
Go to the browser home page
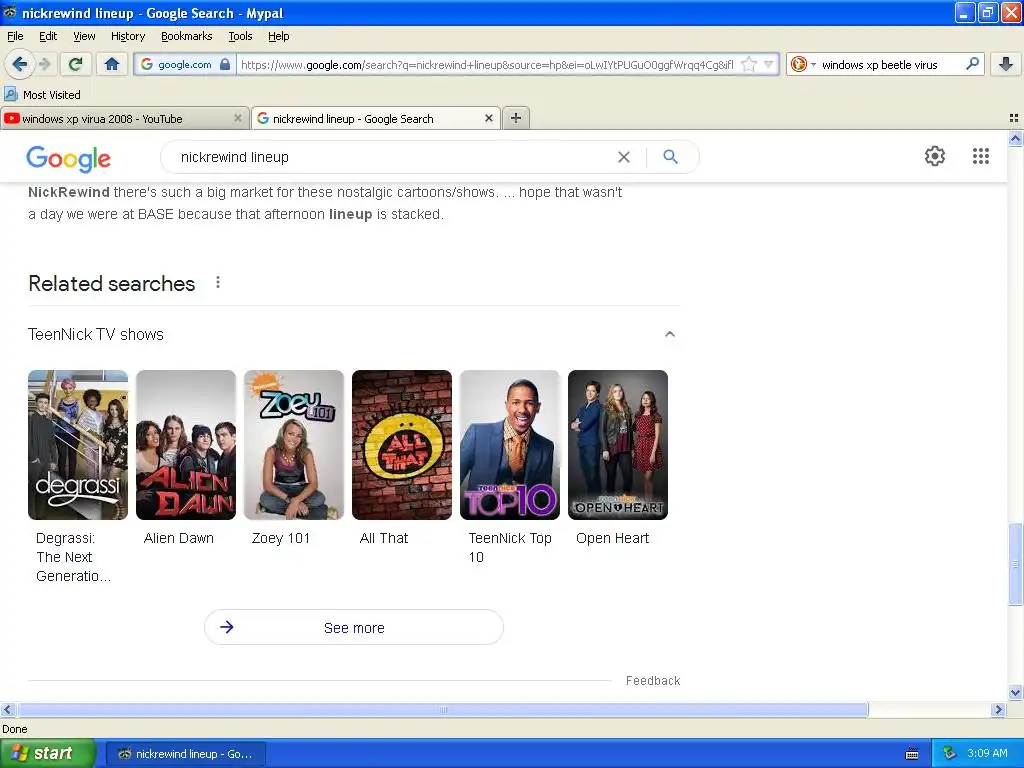[x=112, y=64]
